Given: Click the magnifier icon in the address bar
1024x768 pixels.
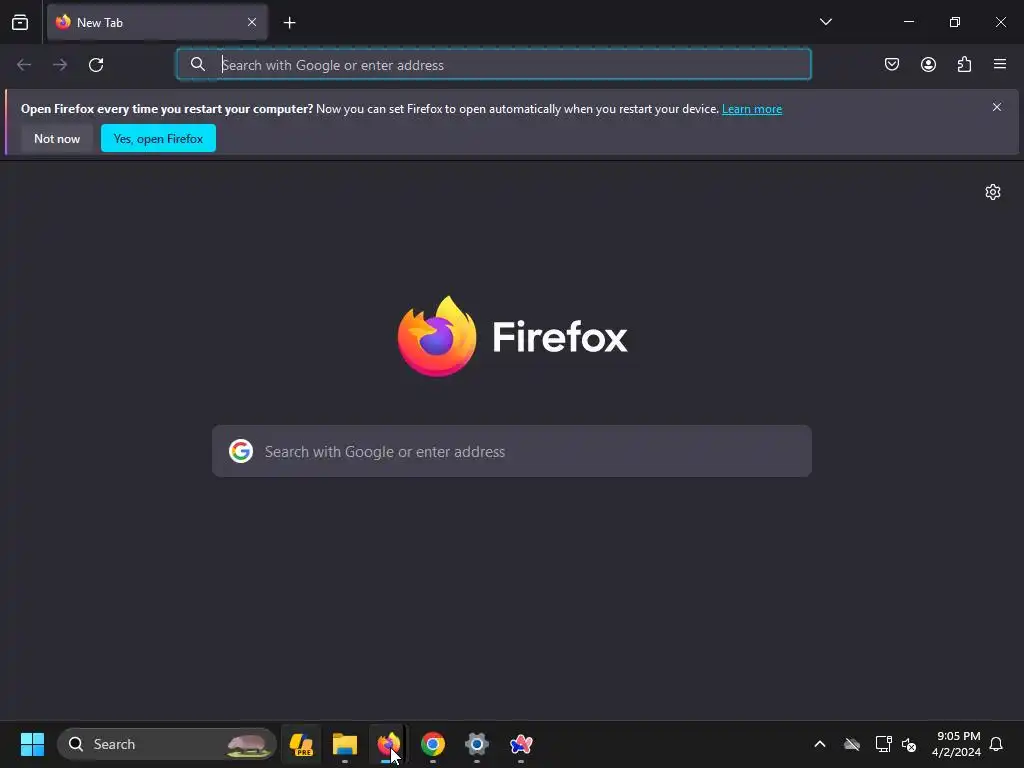Looking at the screenshot, I should point(198,64).
